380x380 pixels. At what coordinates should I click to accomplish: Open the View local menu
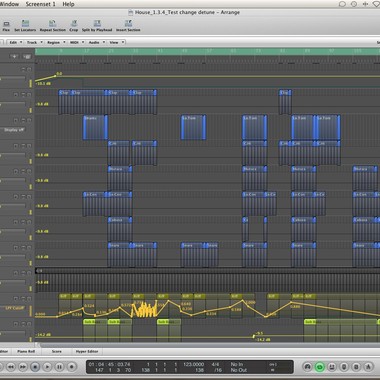tap(116, 42)
